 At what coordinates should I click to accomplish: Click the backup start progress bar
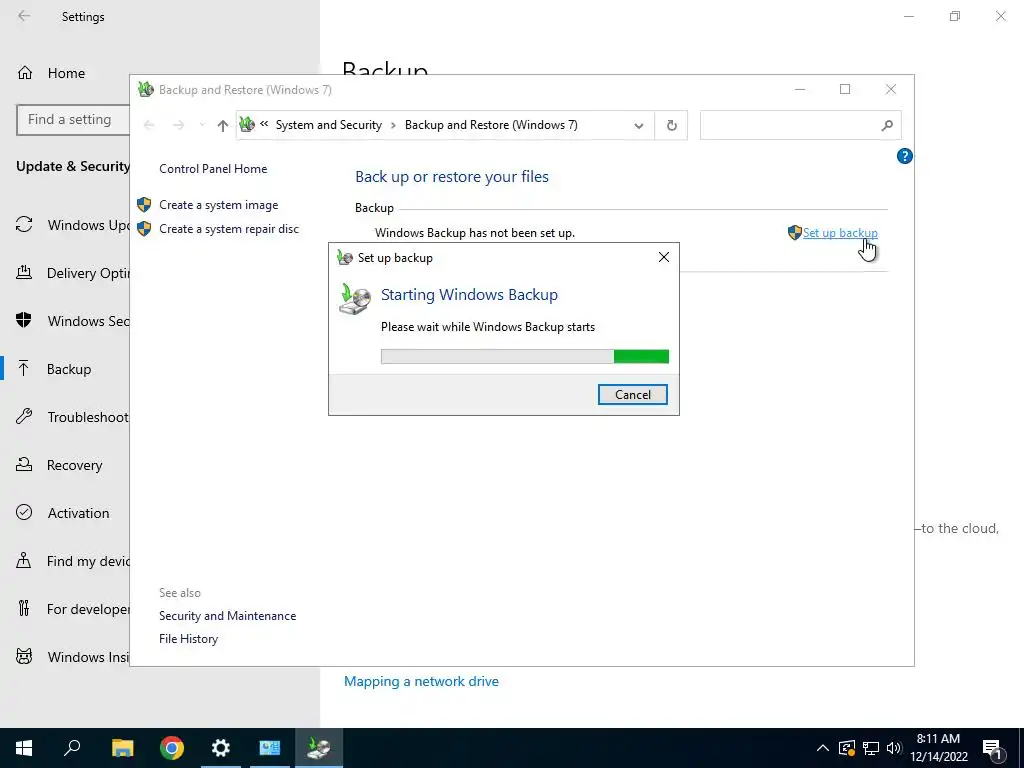pos(524,356)
